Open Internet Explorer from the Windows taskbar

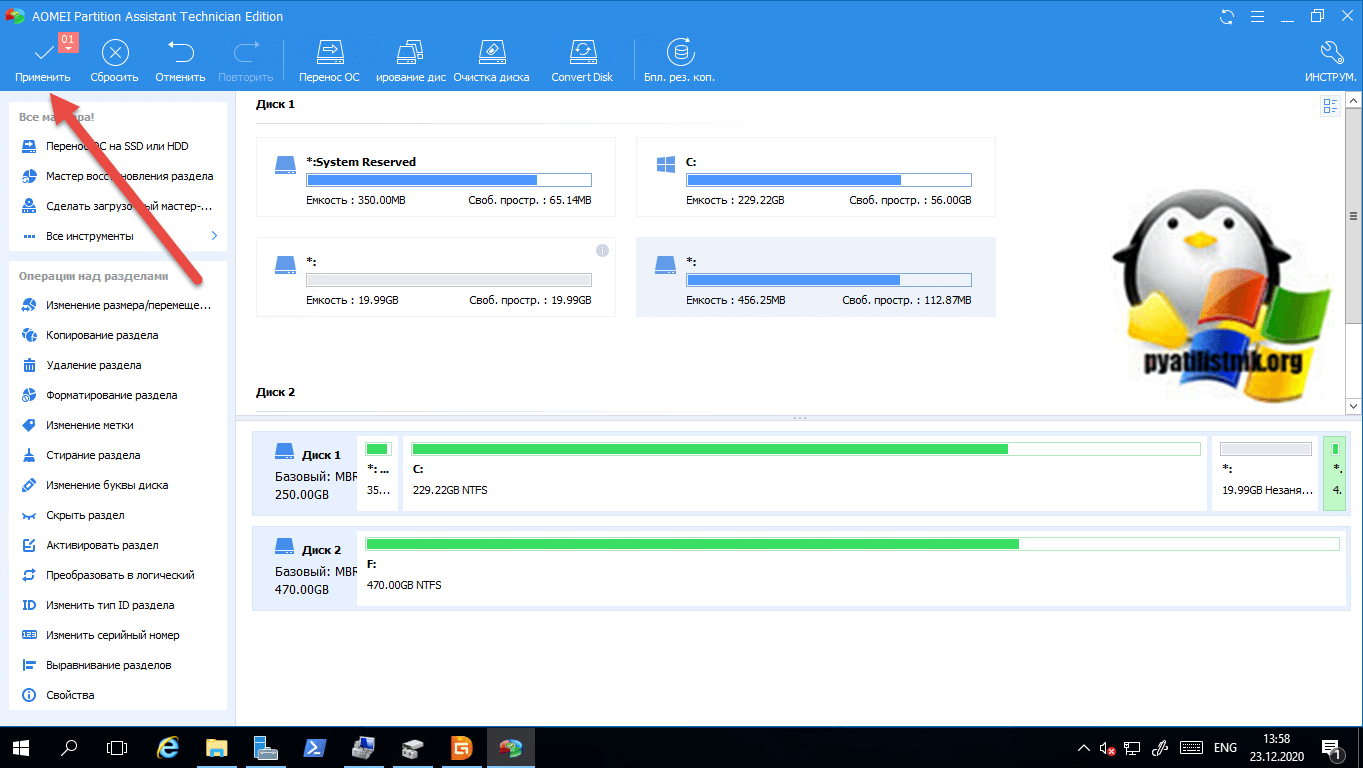click(x=169, y=747)
